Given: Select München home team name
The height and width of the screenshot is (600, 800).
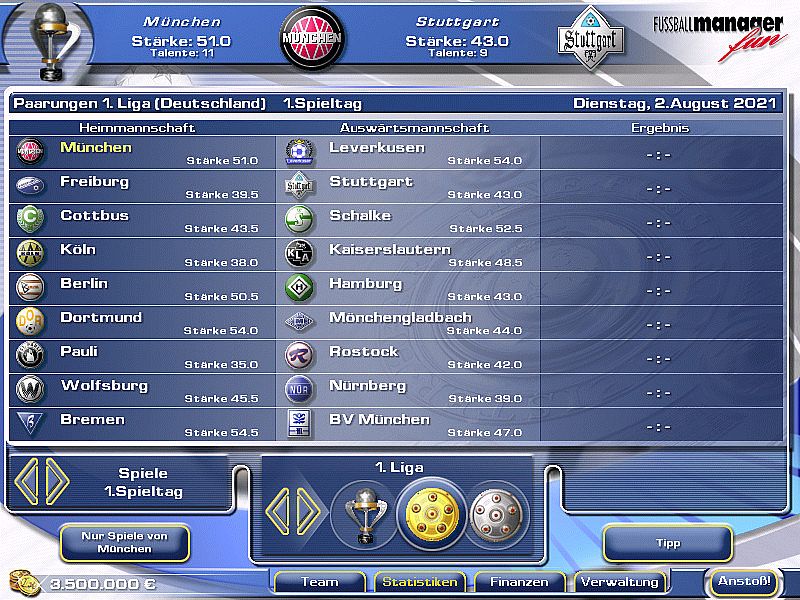Looking at the screenshot, I should (x=96, y=147).
